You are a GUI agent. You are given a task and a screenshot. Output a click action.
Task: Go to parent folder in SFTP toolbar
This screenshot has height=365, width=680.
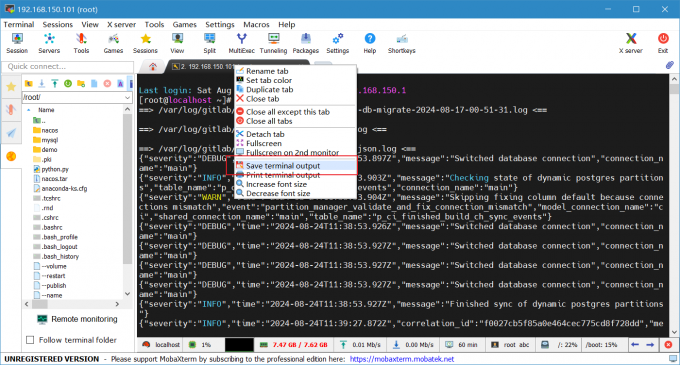coord(29,83)
